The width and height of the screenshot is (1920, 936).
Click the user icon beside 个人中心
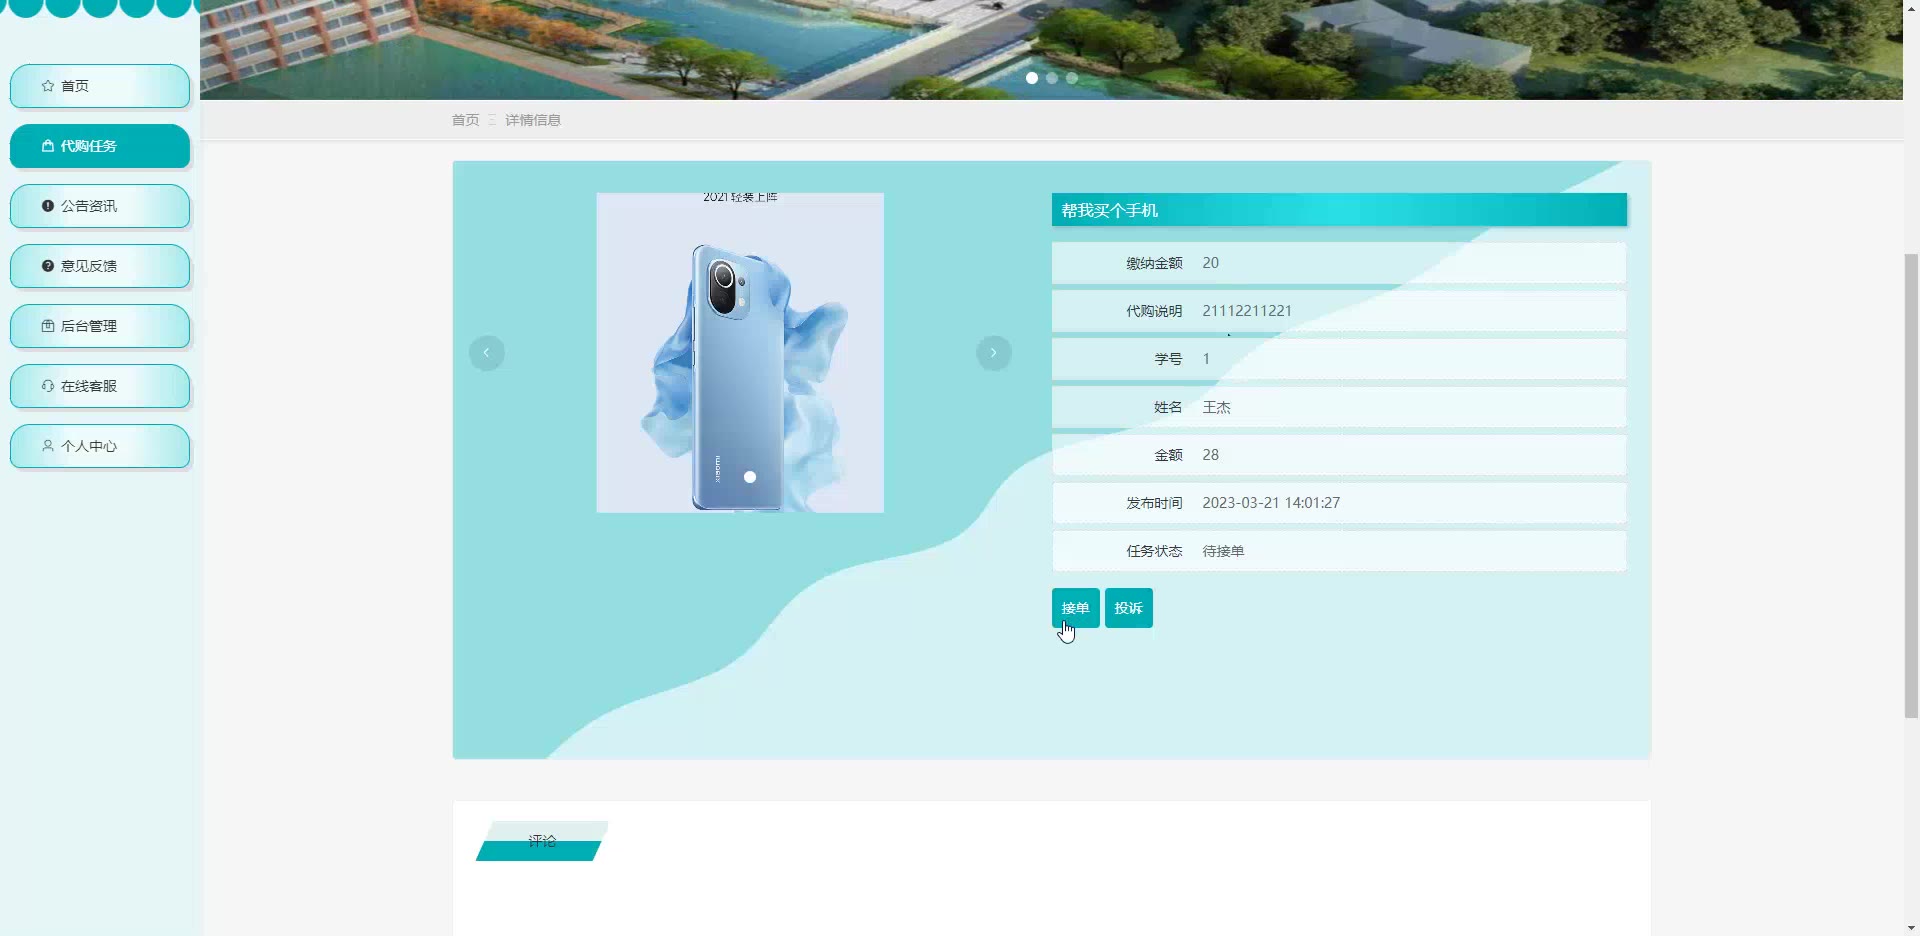[47, 446]
